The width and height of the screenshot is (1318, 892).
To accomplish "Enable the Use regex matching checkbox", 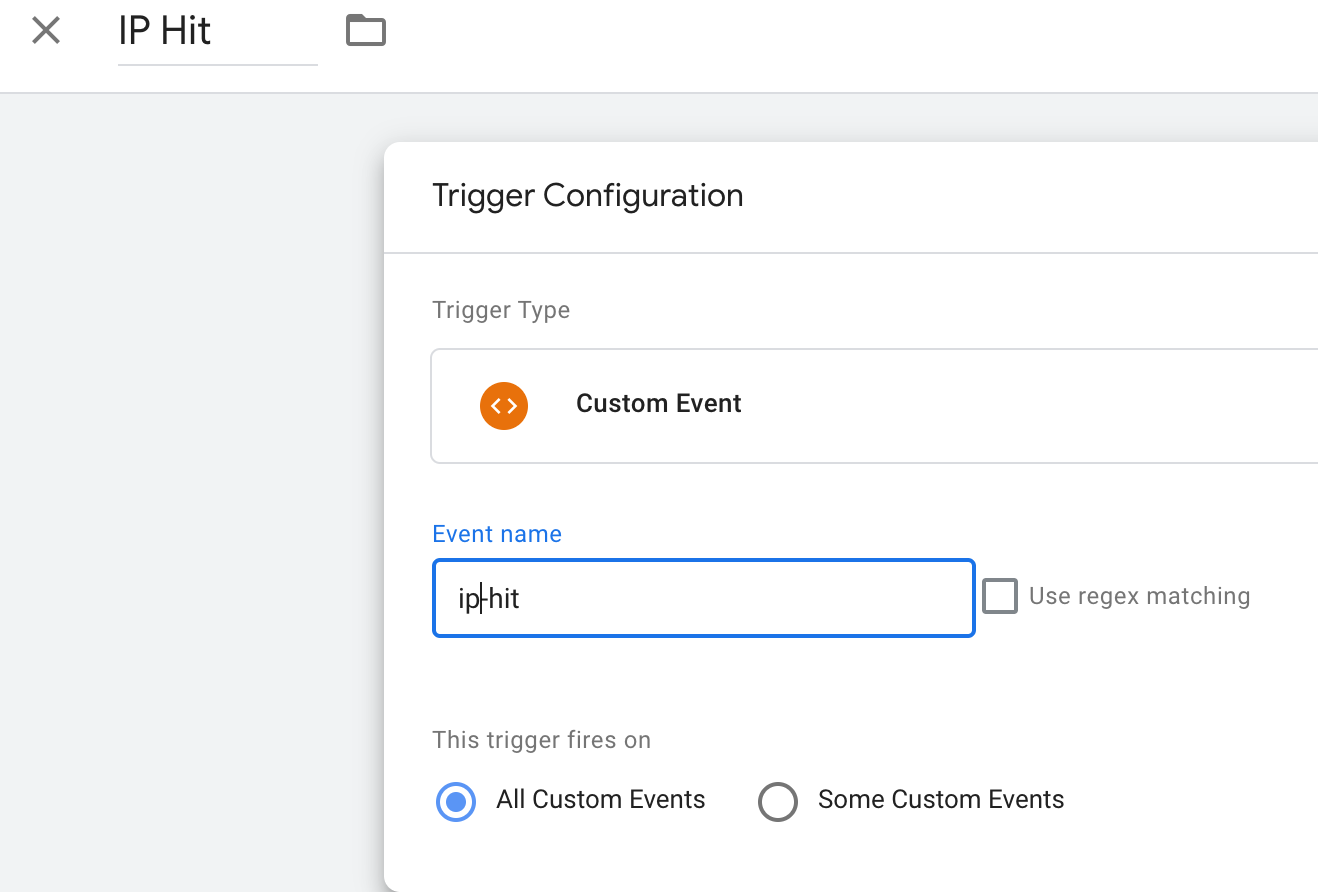I will point(1000,596).
